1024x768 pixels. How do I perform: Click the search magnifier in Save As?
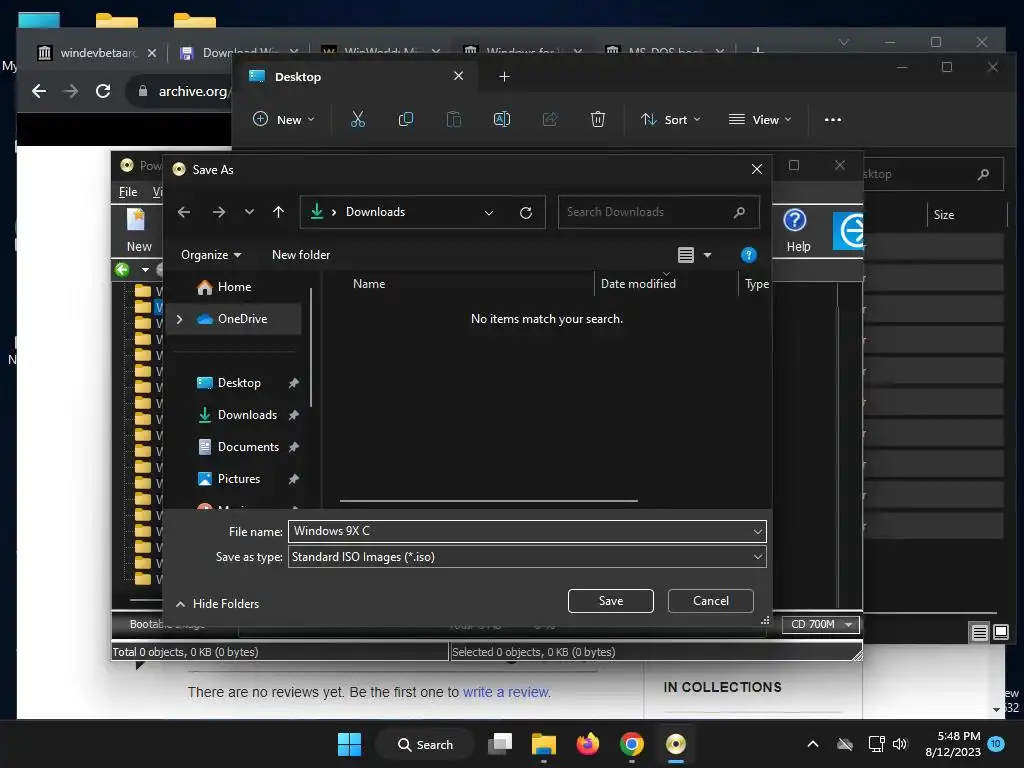739,212
